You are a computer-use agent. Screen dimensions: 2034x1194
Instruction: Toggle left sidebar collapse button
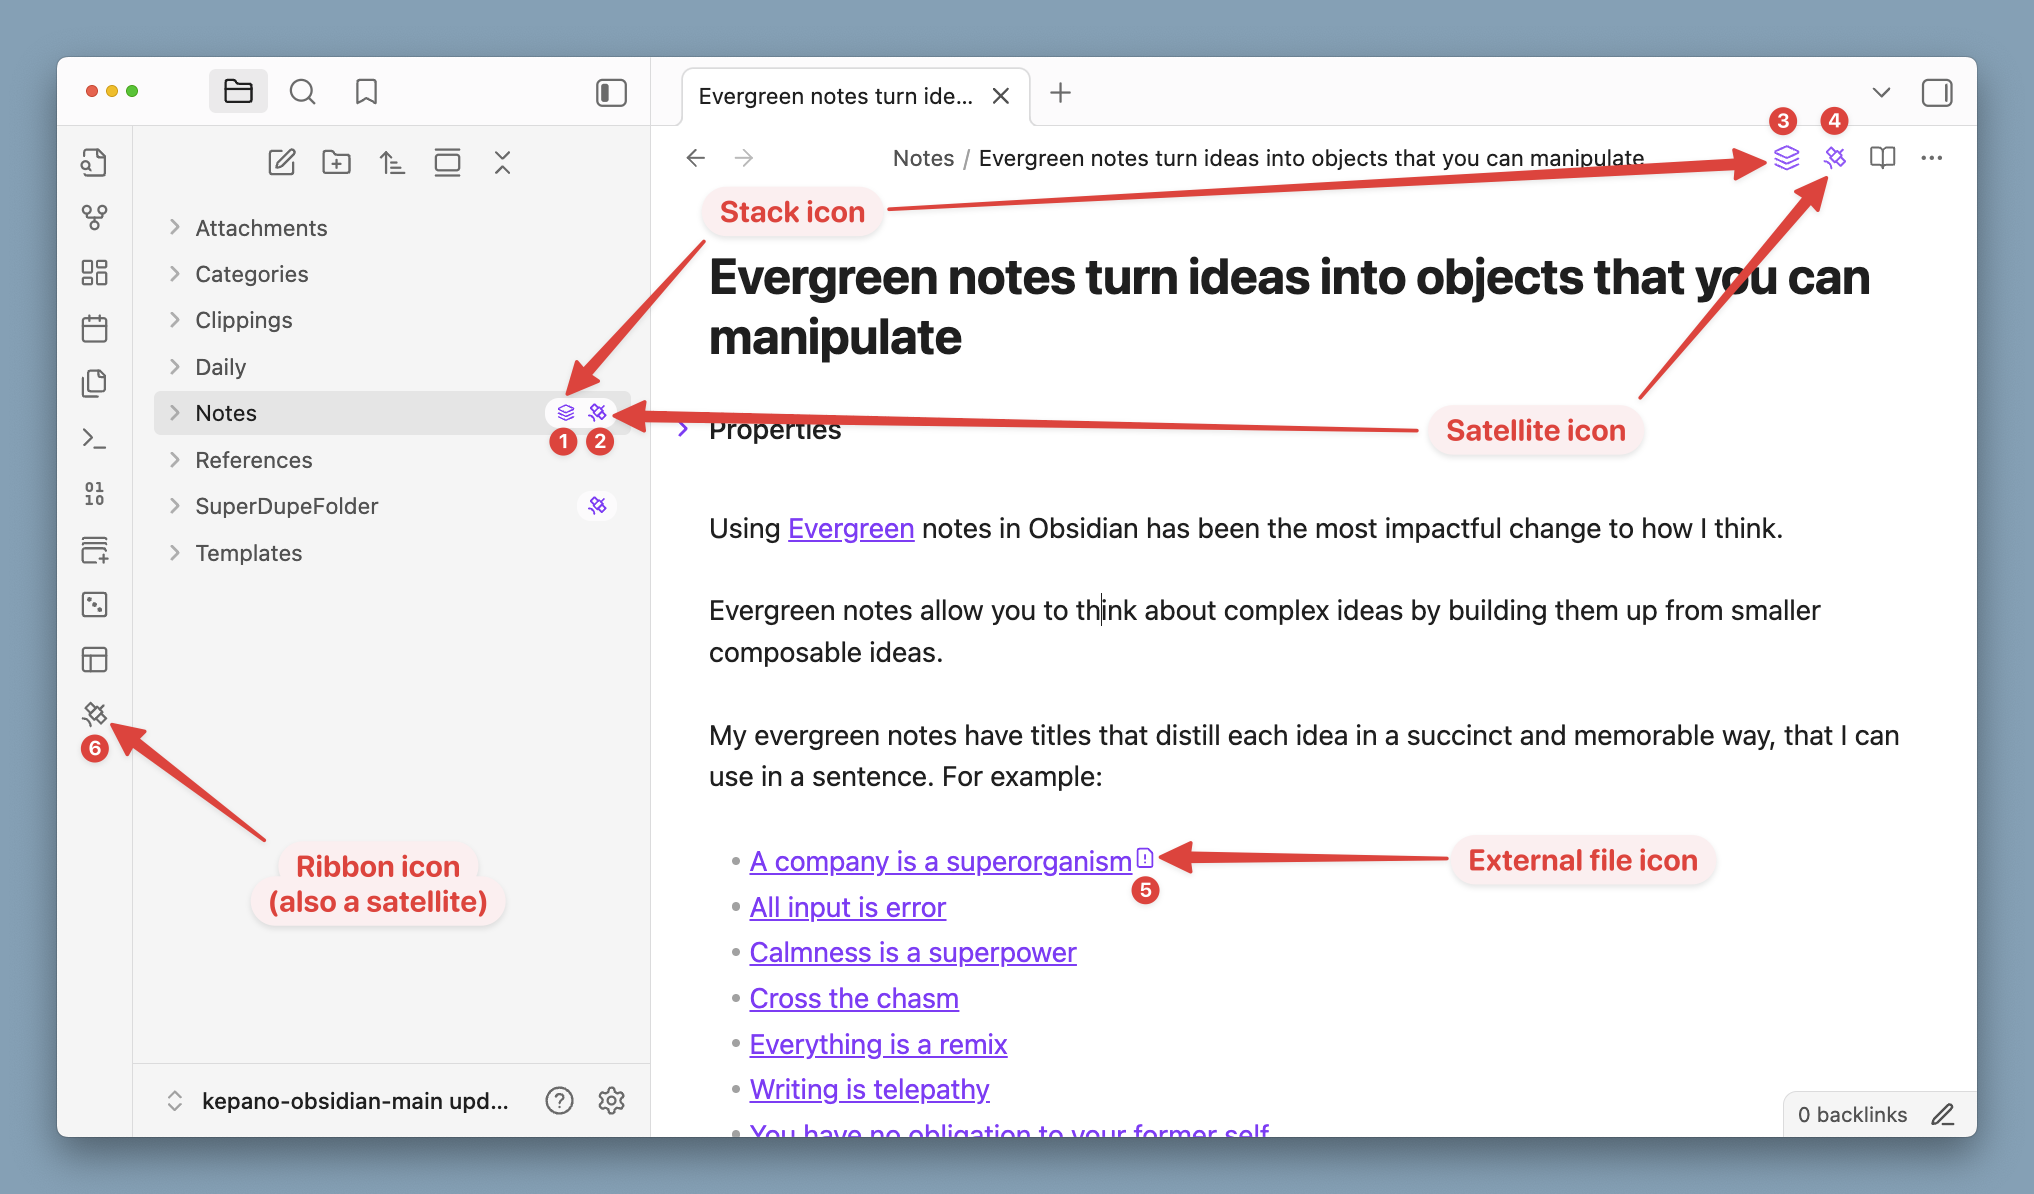tap(611, 93)
